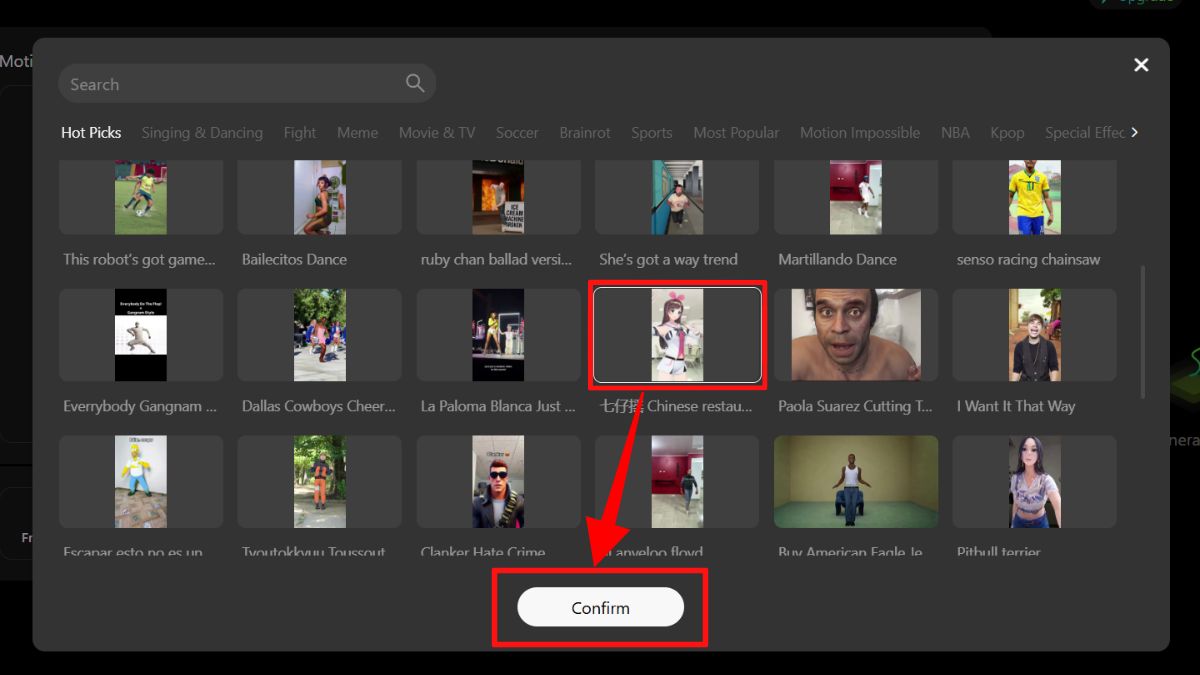Choose the Clanker Hate Crime template

498,481
